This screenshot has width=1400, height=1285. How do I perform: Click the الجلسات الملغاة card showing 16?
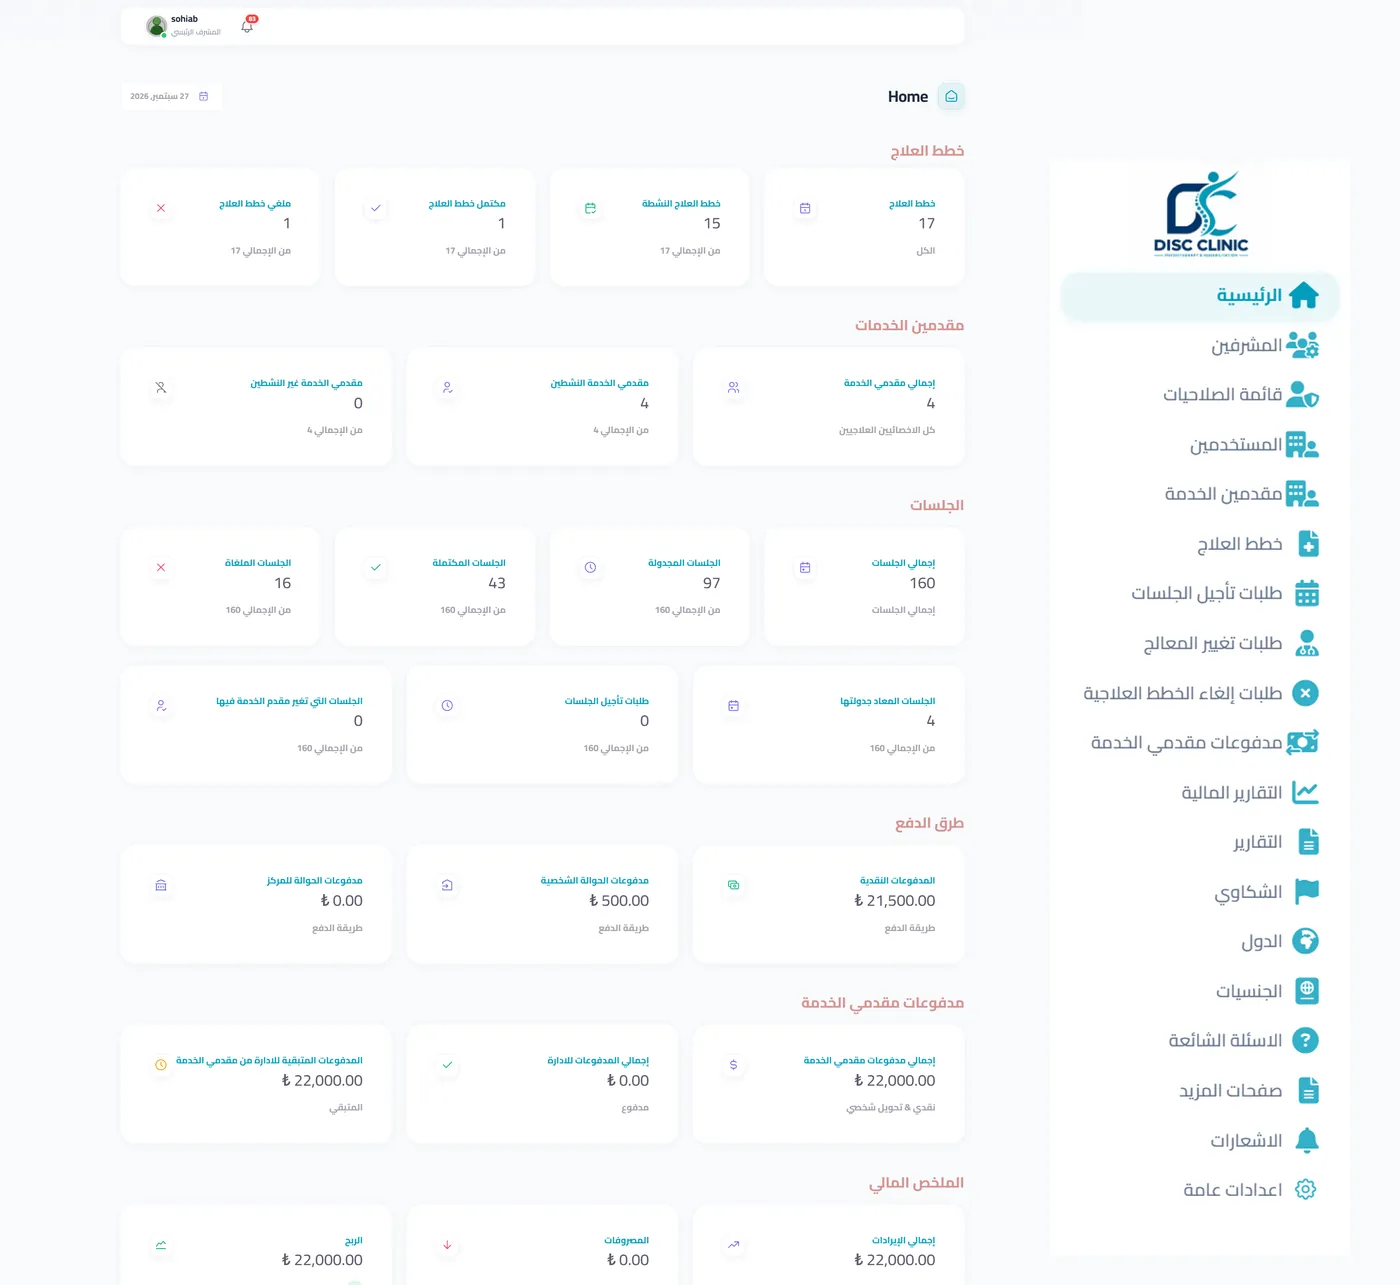(220, 587)
